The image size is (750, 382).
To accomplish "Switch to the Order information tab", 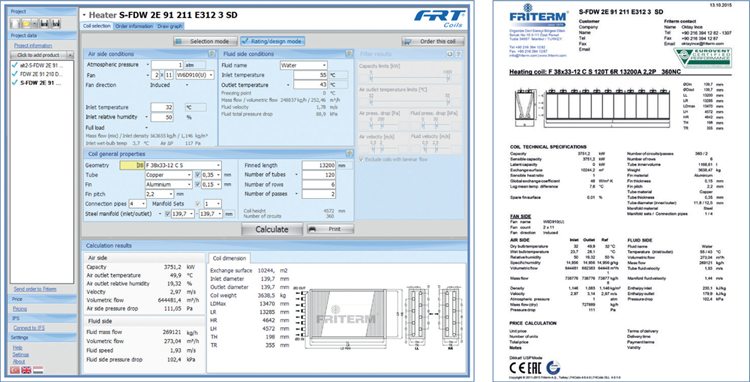I will click(x=134, y=26).
